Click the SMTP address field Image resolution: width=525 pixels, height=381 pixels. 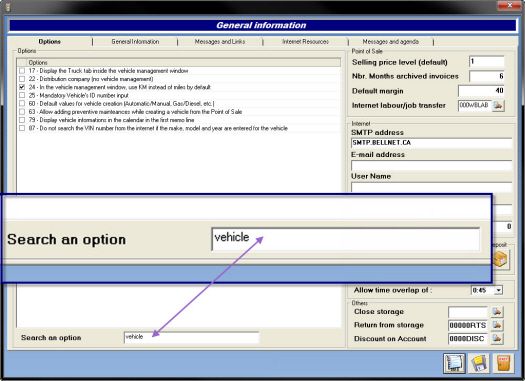[x=431, y=143]
